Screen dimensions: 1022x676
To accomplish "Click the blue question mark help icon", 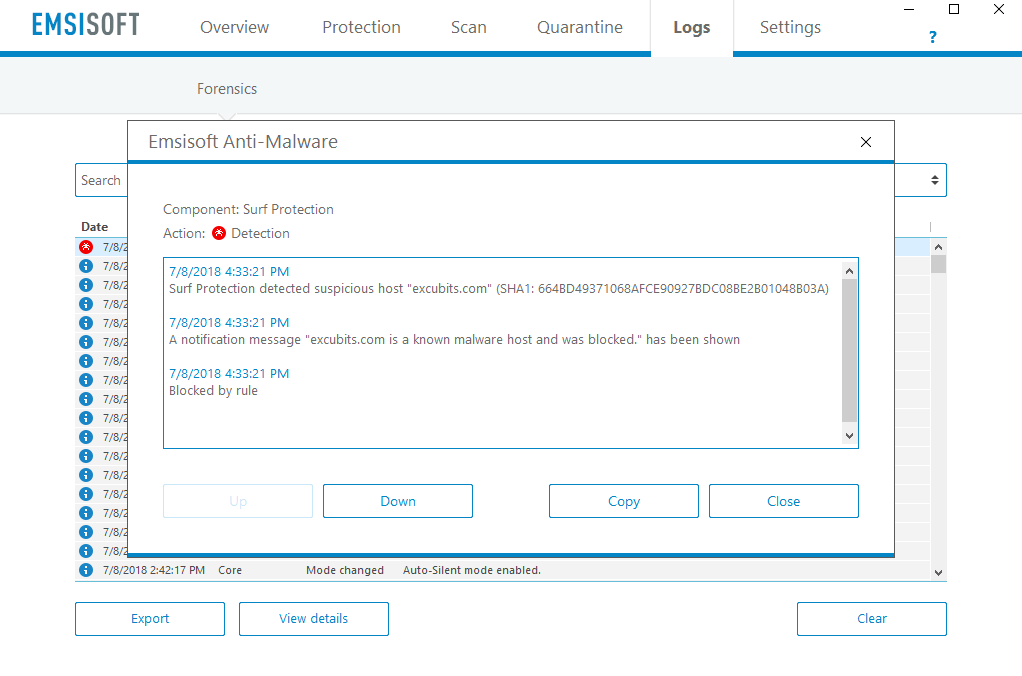I will tap(932, 38).
